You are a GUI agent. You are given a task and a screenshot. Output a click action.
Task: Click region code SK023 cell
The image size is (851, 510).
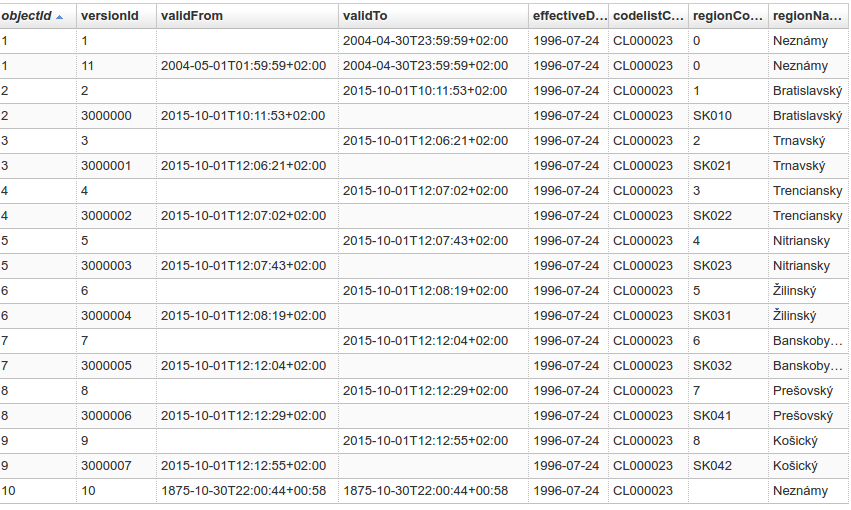point(712,266)
